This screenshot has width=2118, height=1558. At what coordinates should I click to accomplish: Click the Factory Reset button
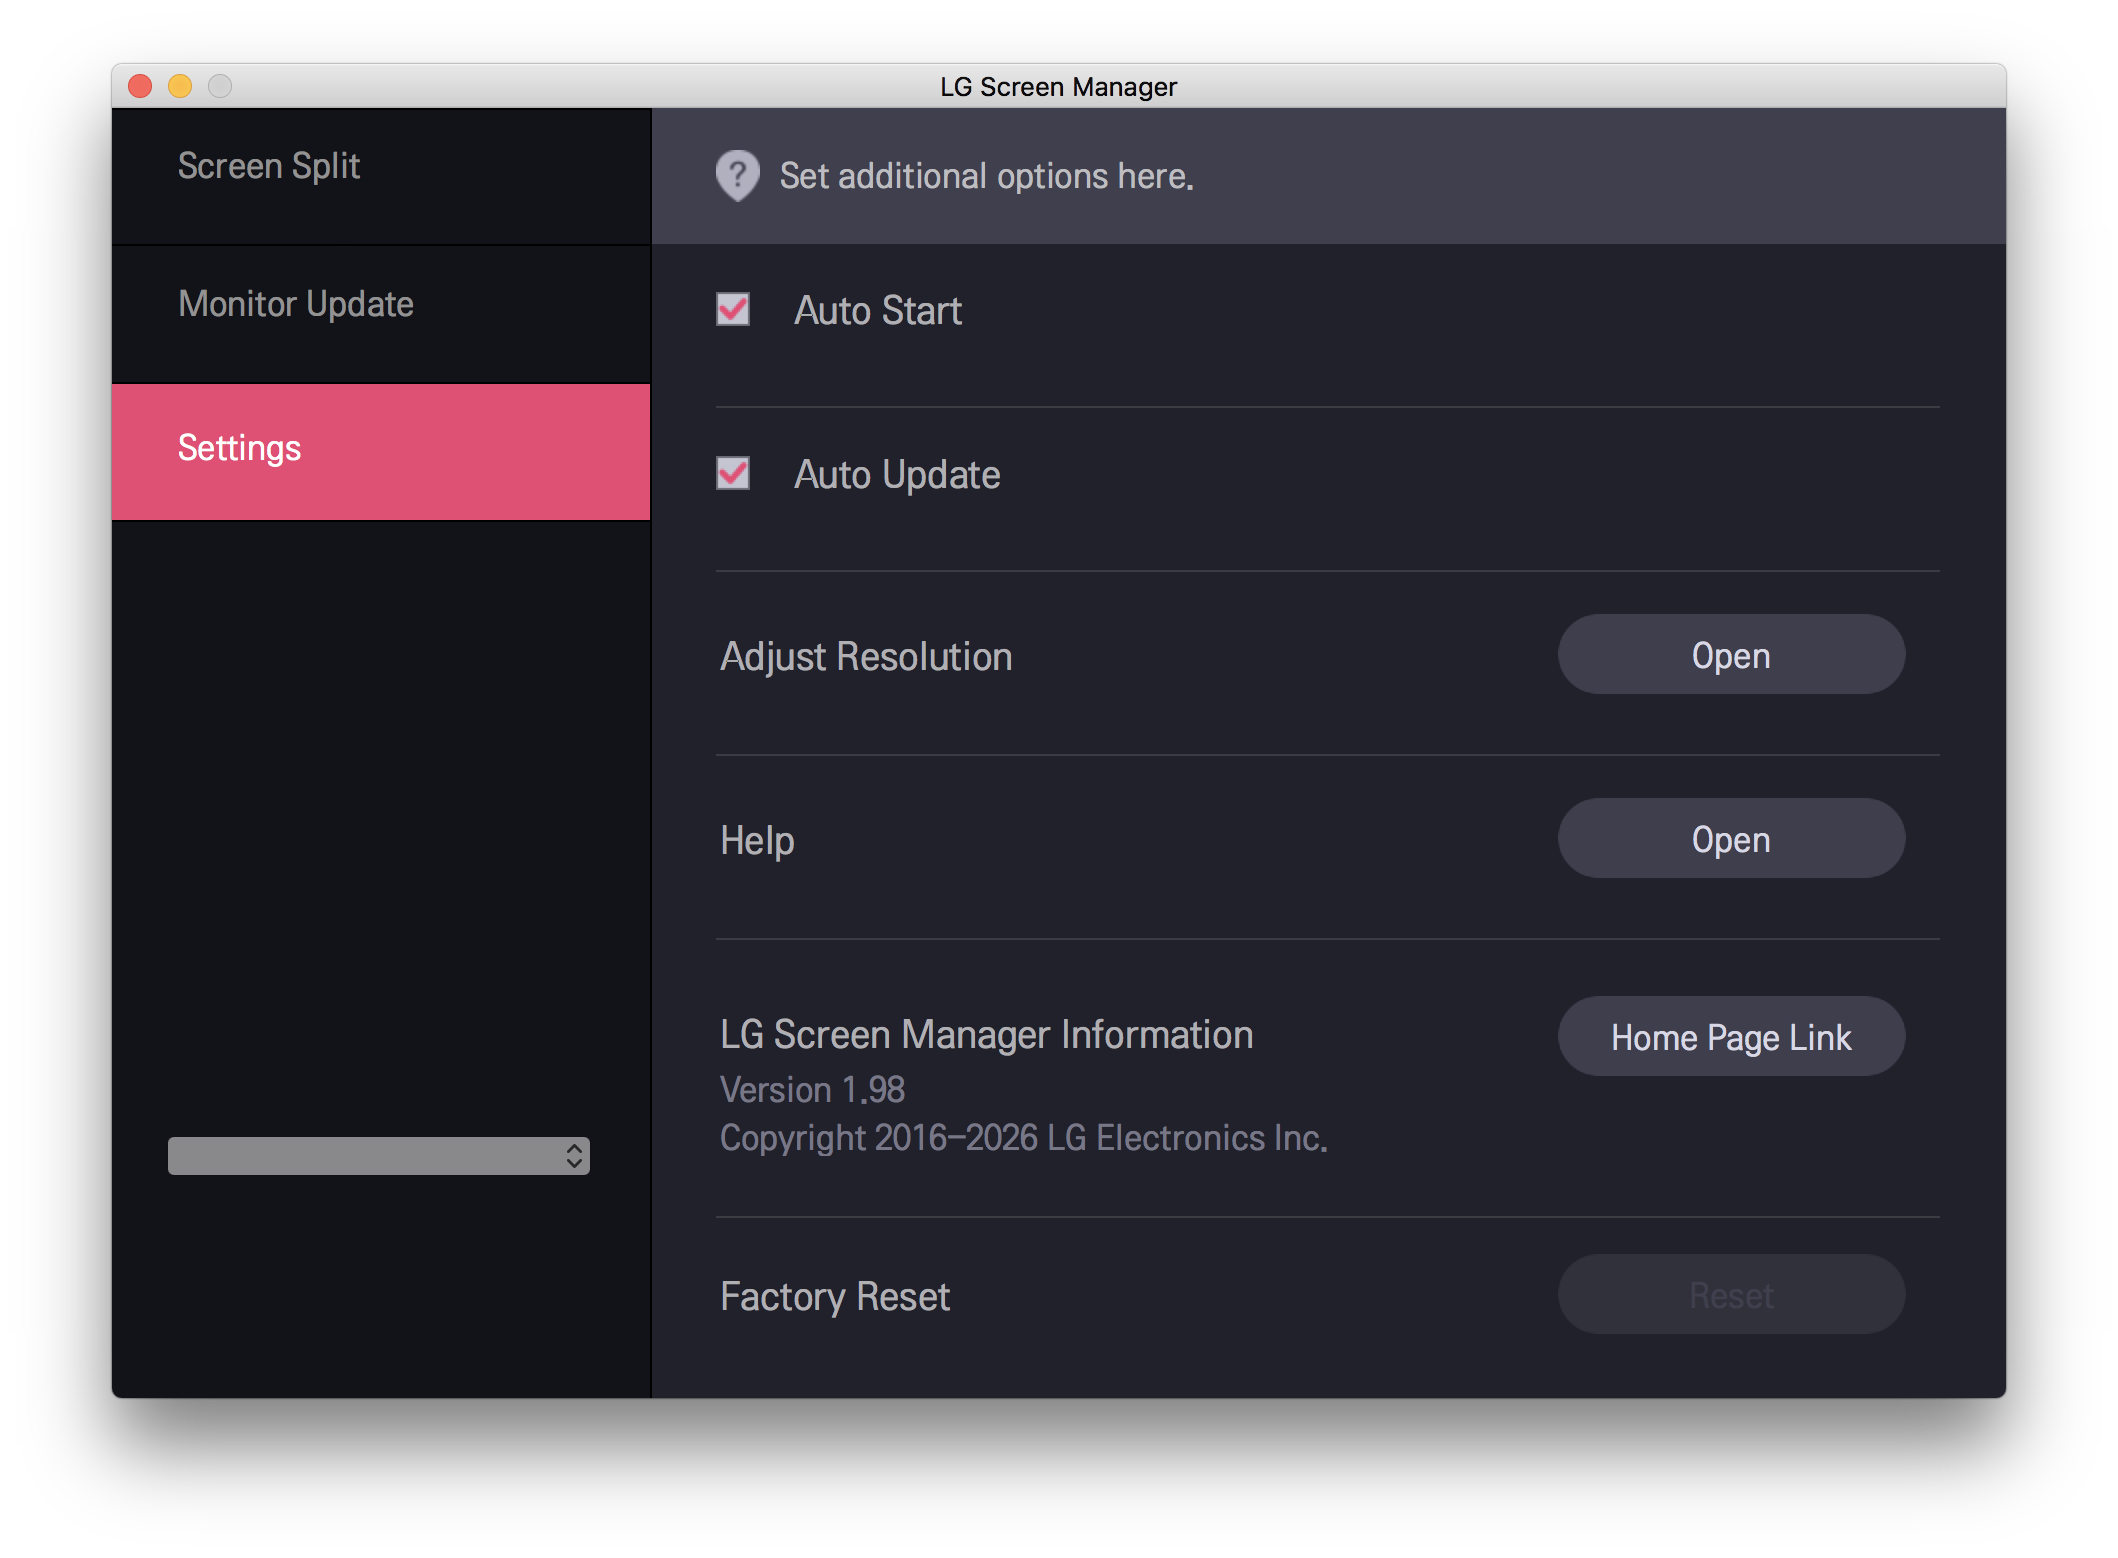tap(1731, 1295)
